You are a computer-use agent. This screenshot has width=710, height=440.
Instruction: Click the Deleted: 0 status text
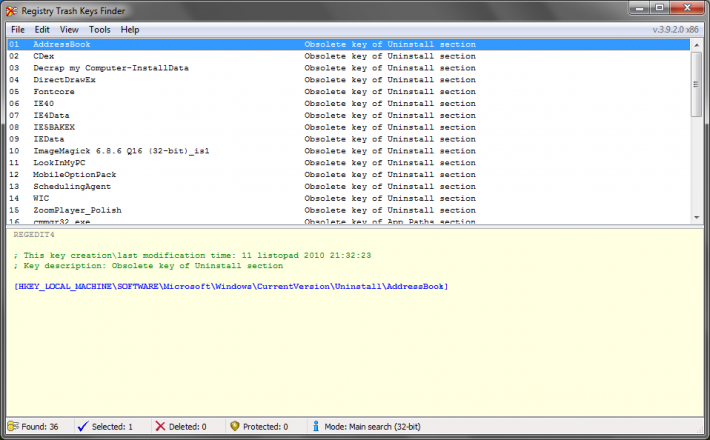pos(187,426)
